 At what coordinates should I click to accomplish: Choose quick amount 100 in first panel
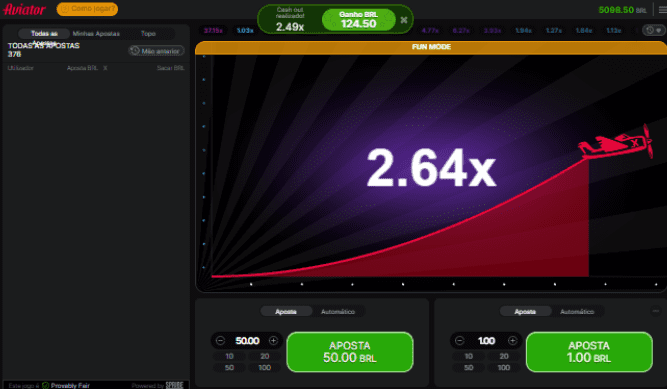265,367
